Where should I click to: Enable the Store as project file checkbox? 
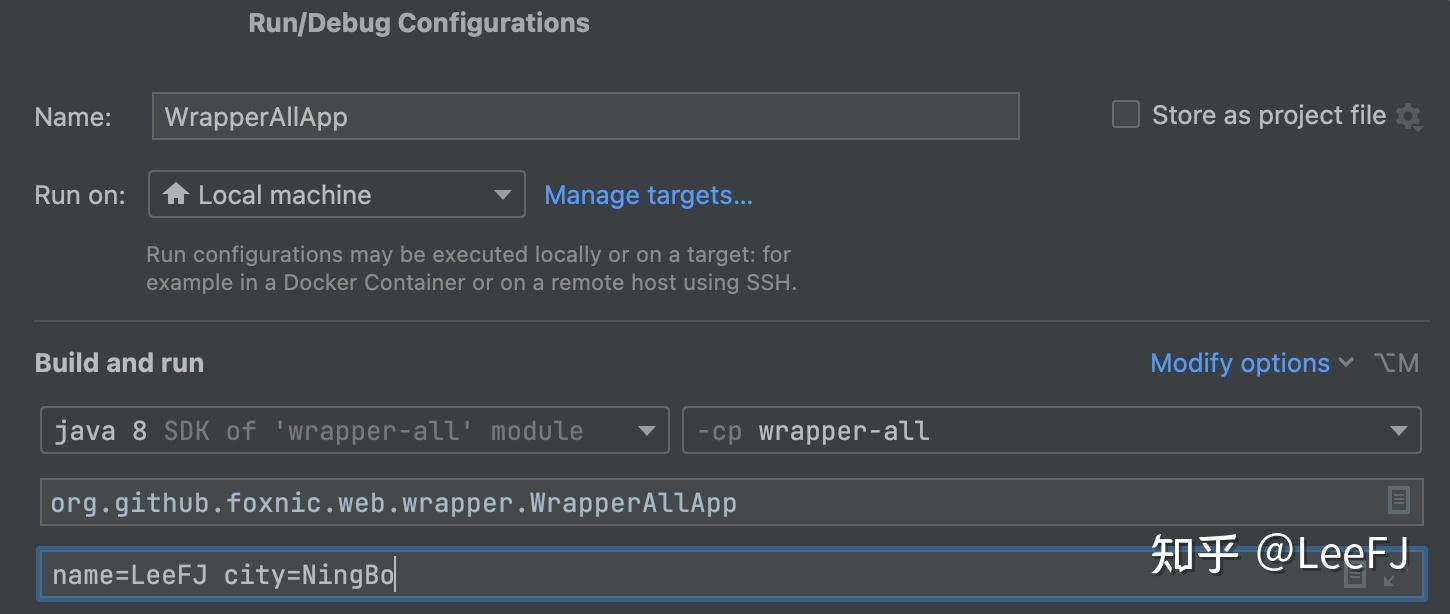pyautogui.click(x=1126, y=115)
